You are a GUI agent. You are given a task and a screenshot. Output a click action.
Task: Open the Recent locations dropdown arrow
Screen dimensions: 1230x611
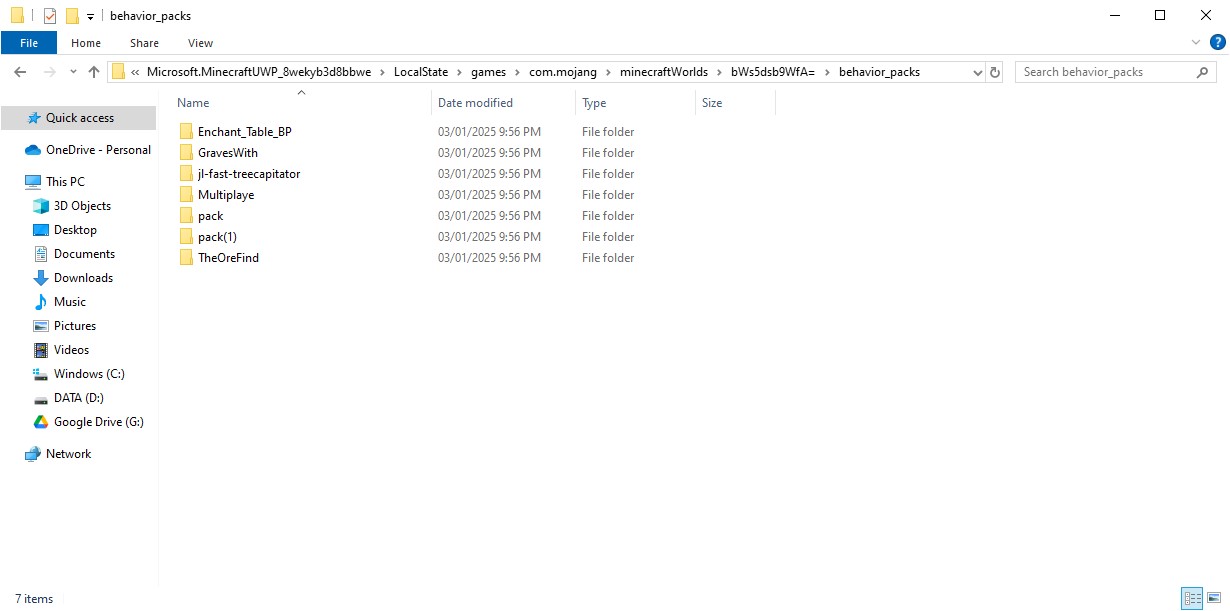tap(73, 72)
